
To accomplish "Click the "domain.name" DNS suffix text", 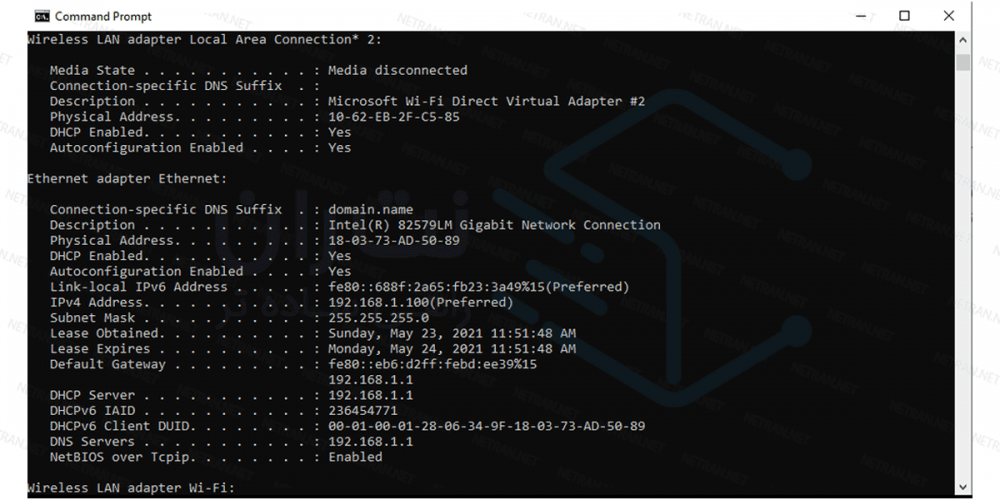I will (x=370, y=209).
